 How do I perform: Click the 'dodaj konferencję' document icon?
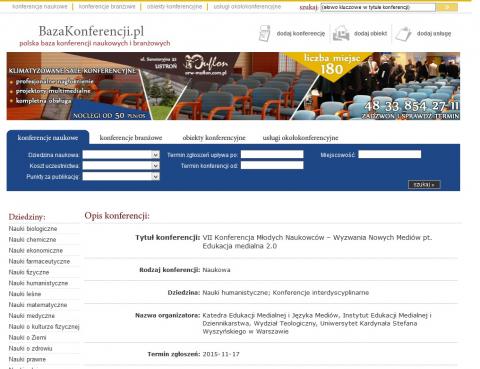[265, 33]
